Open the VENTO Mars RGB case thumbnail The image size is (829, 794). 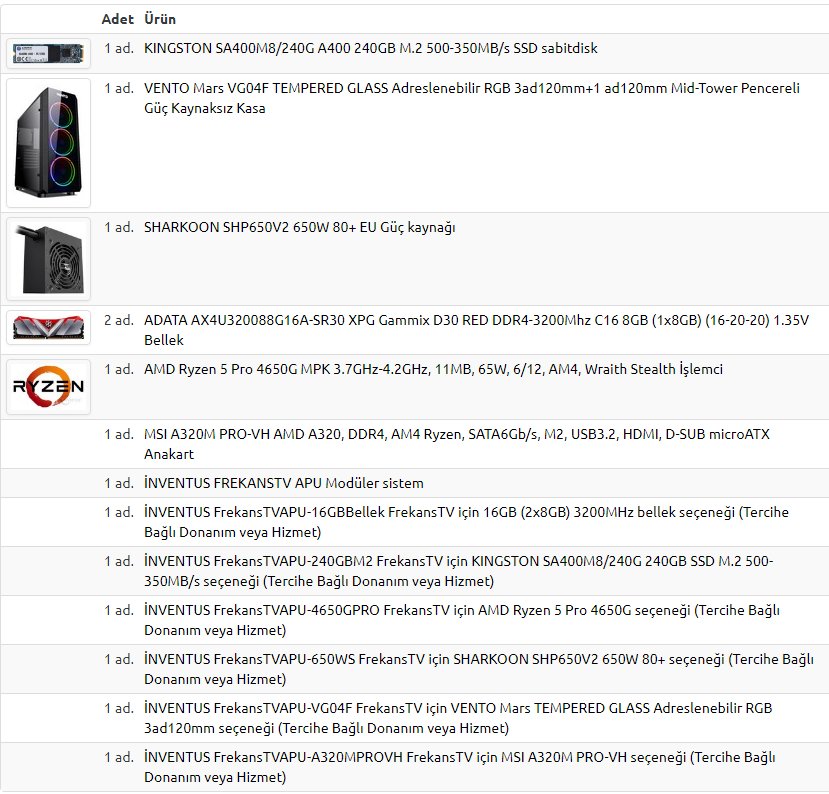pyautogui.click(x=48, y=143)
